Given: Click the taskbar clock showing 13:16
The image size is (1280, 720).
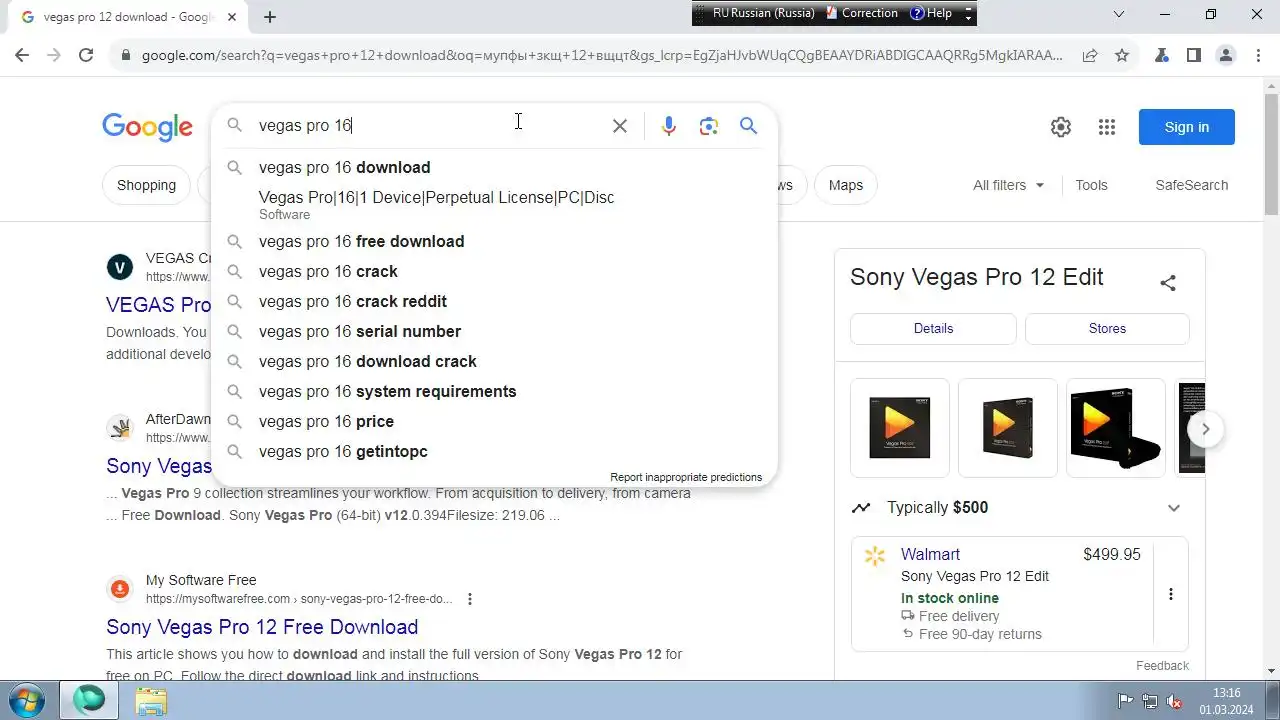Looking at the screenshot, I should pos(1226,701).
